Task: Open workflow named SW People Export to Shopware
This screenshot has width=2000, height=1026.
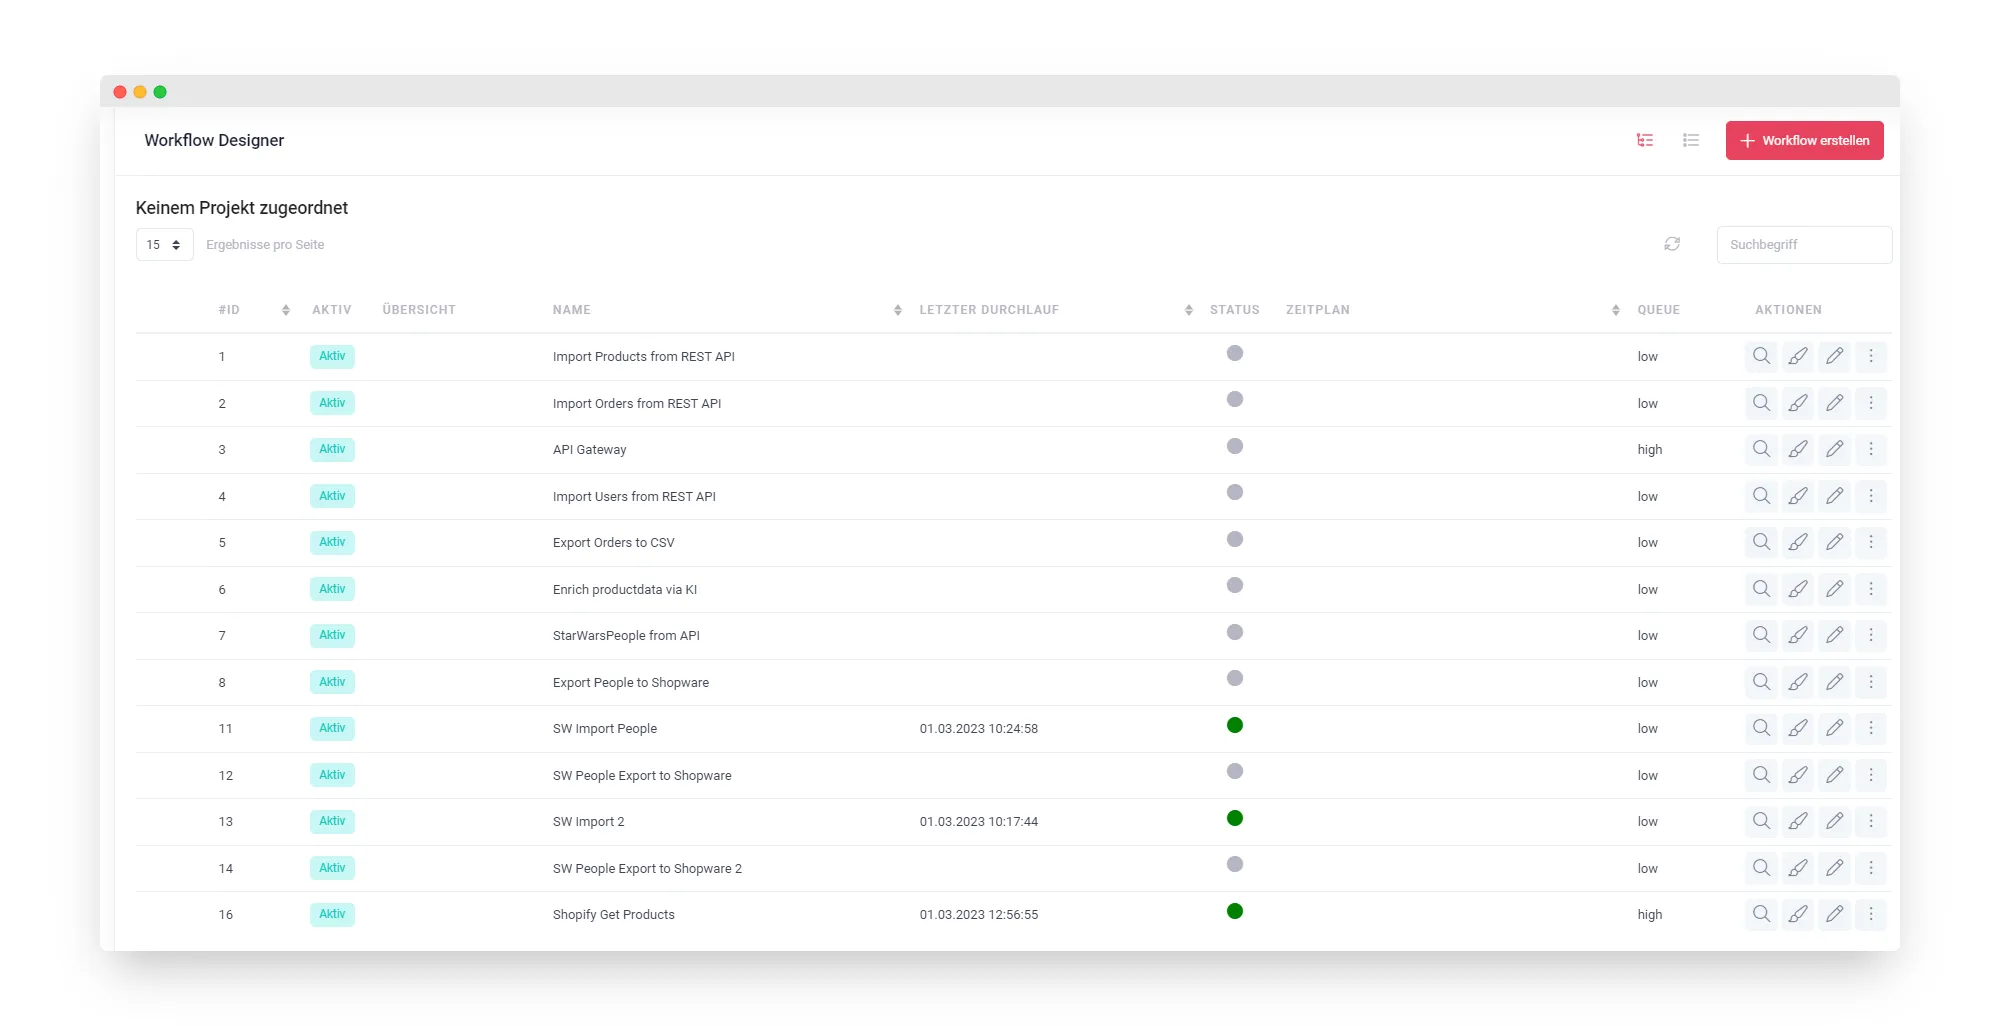Action: [x=642, y=775]
